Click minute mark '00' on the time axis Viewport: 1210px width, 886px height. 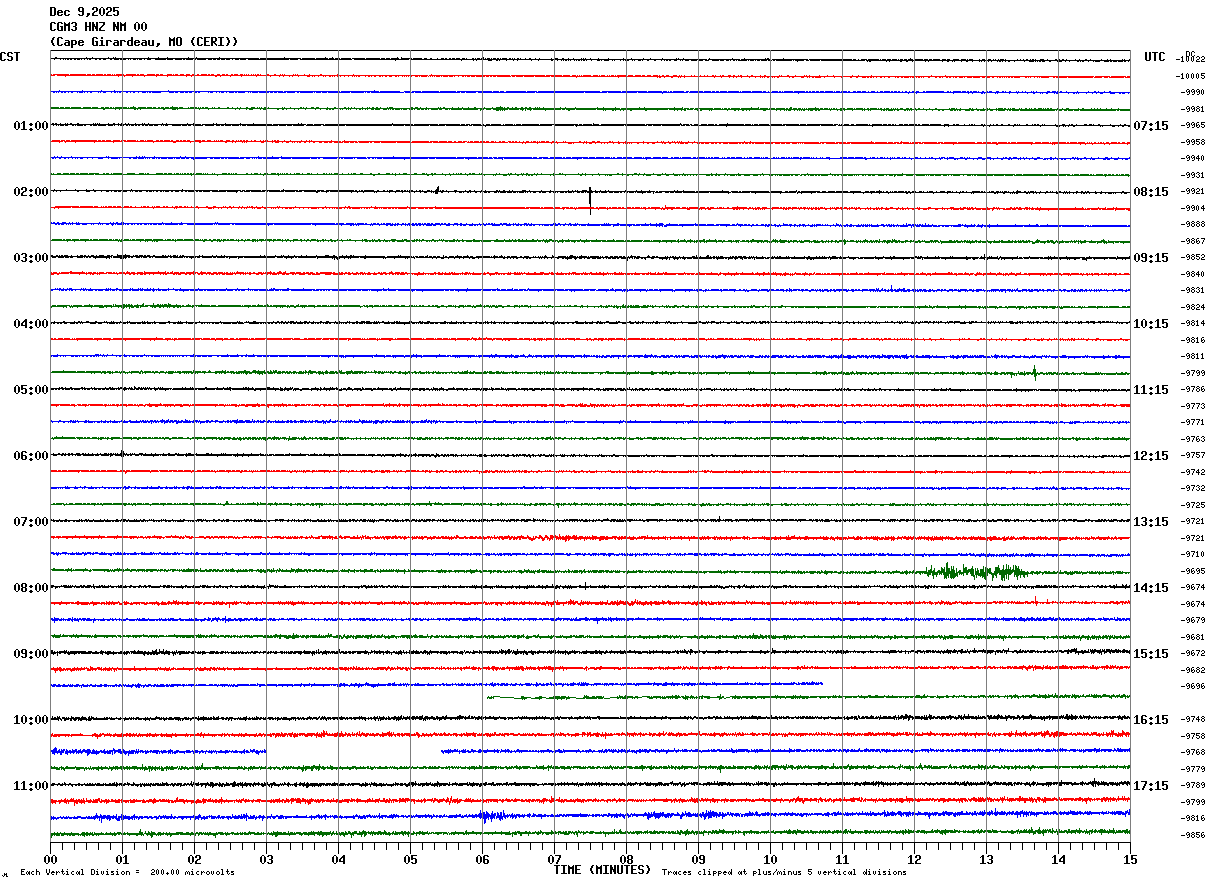pyautogui.click(x=50, y=859)
